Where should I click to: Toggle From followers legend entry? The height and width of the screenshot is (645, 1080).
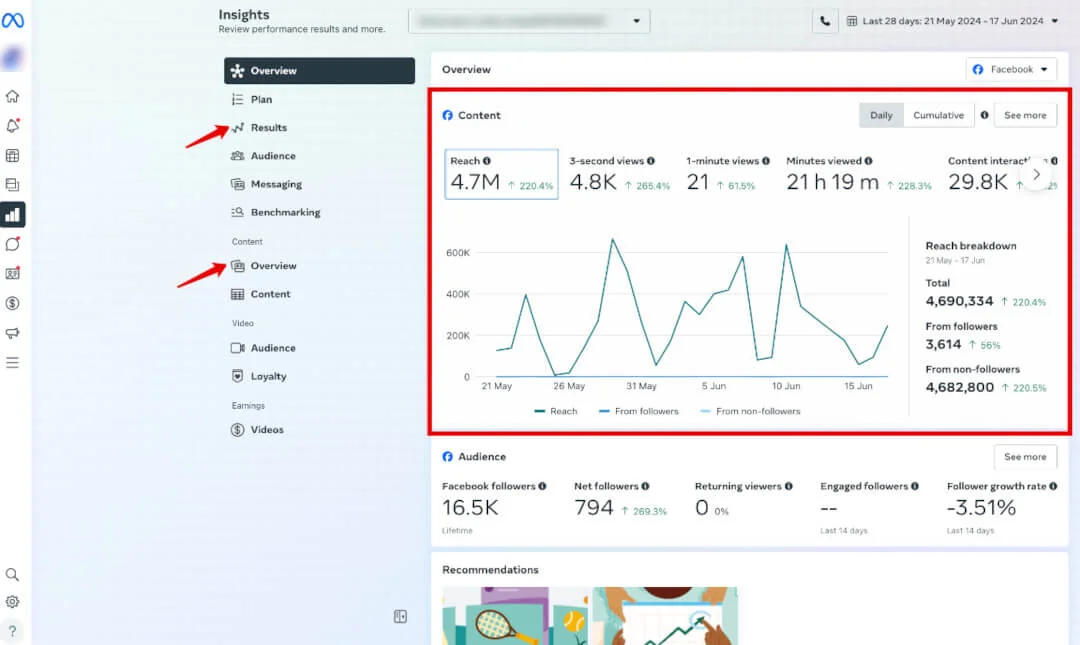point(638,411)
